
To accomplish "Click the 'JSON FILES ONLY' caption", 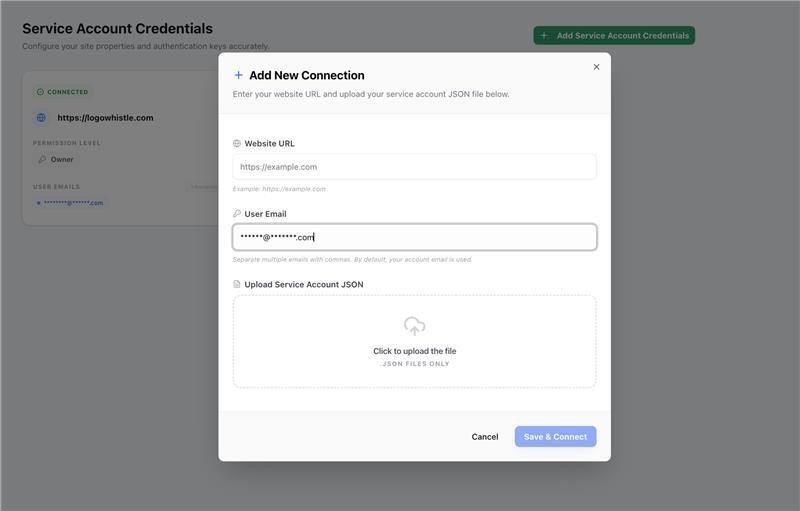I will (416, 364).
